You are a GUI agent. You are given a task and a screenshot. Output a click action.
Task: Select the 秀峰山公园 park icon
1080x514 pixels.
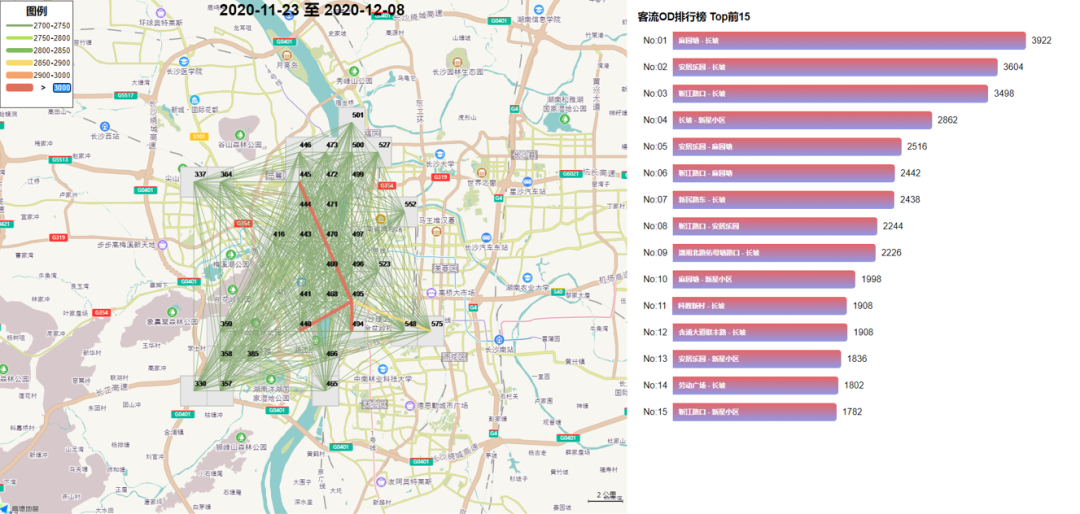[354, 70]
